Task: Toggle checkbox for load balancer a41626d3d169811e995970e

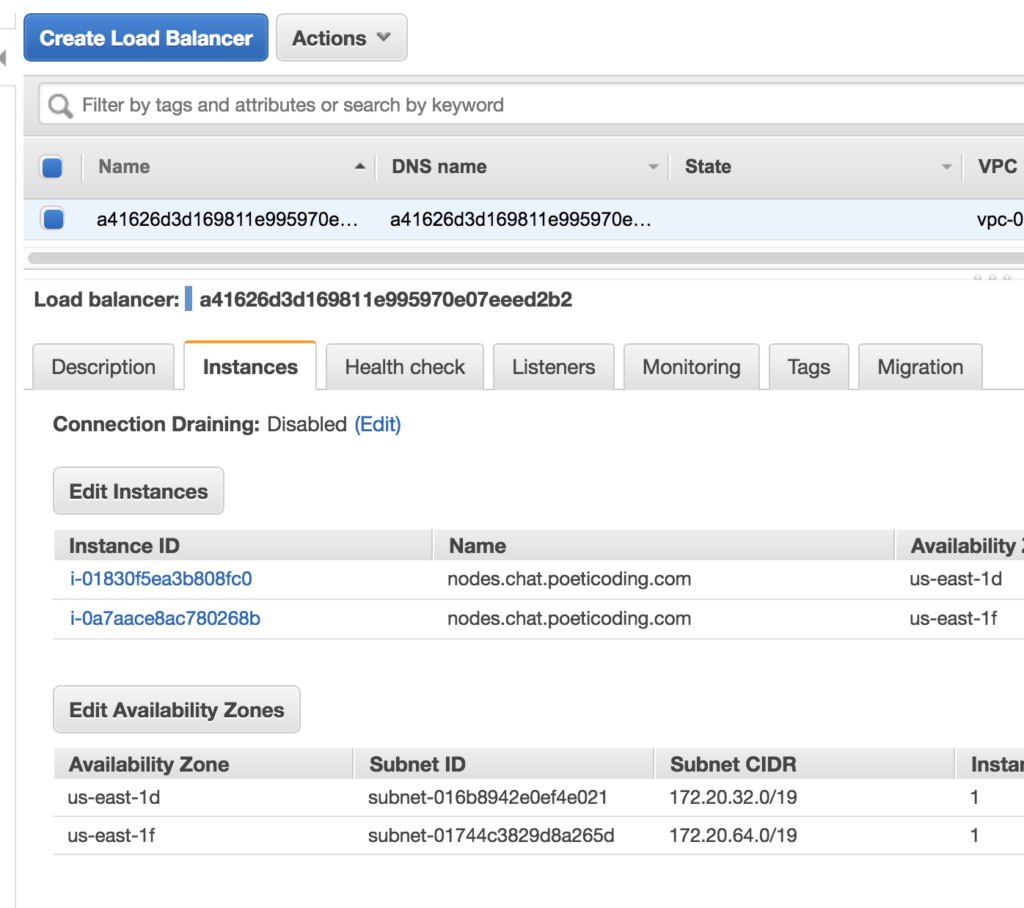Action: coord(53,218)
